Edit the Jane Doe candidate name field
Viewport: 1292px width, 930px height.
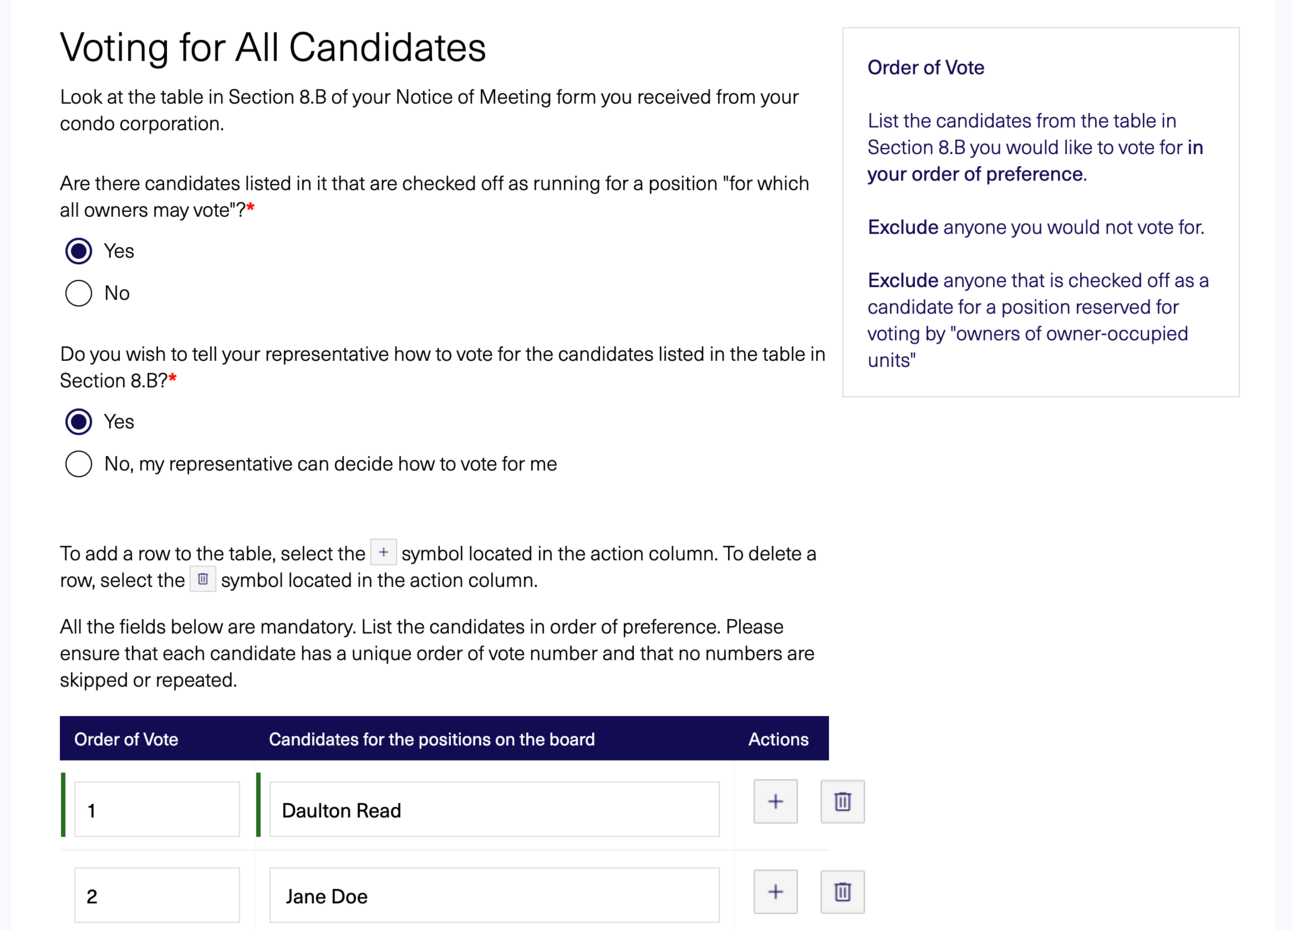click(494, 895)
